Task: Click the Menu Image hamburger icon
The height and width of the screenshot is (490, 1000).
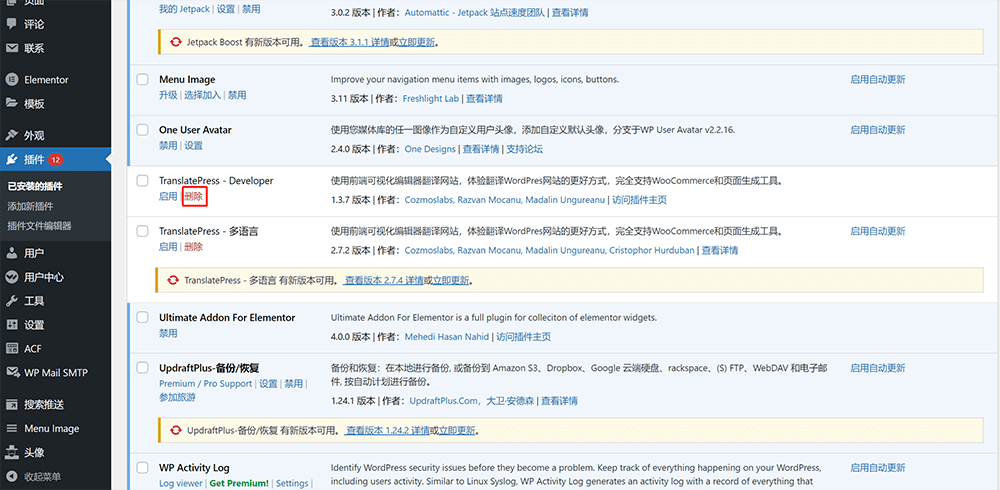Action: [11, 428]
